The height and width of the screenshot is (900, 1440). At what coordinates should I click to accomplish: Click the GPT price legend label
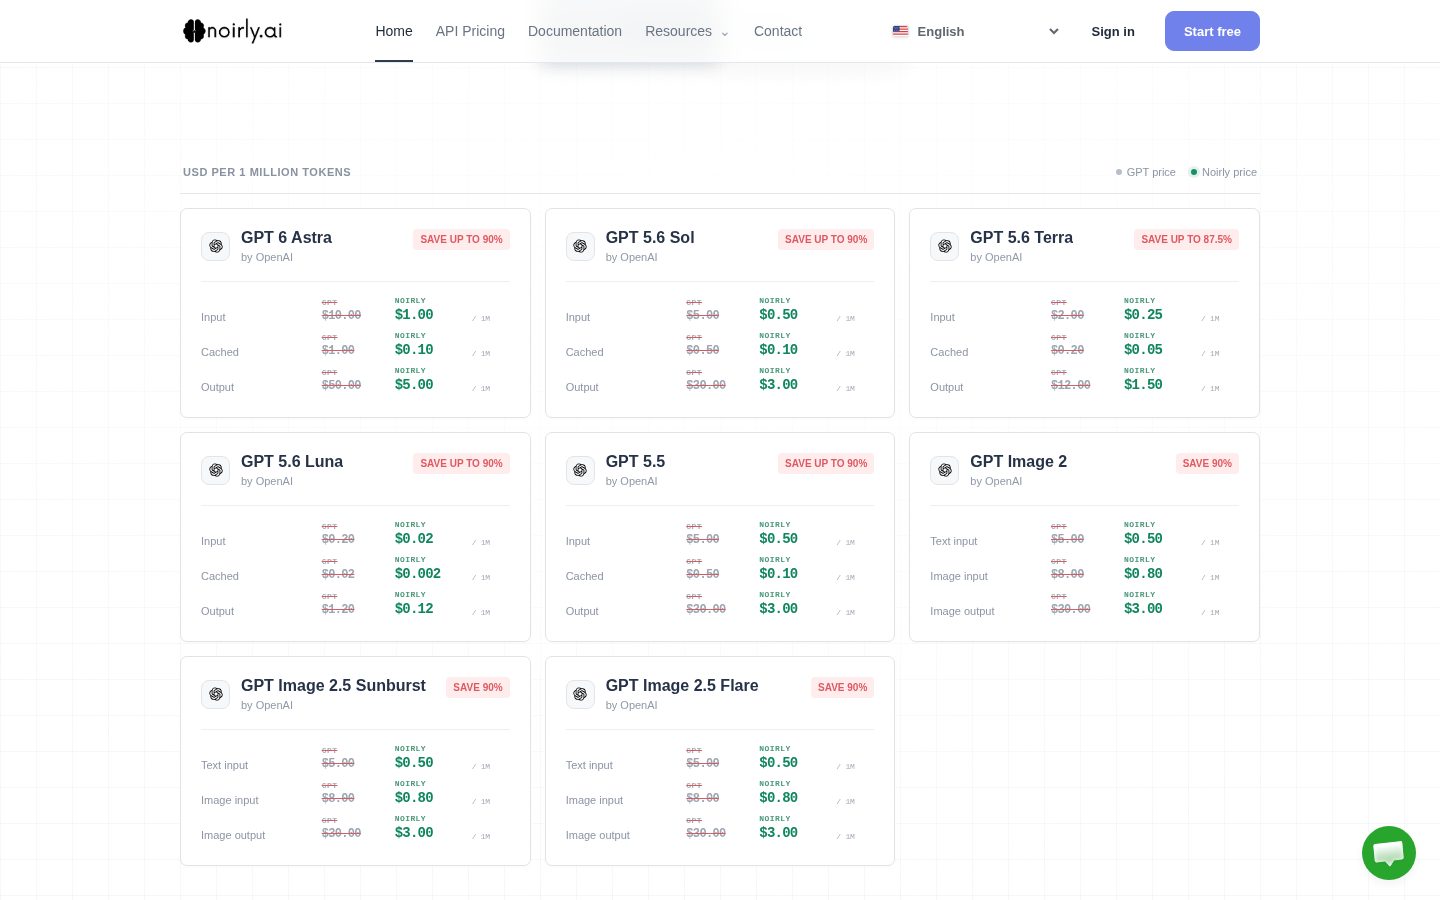pos(1151,172)
